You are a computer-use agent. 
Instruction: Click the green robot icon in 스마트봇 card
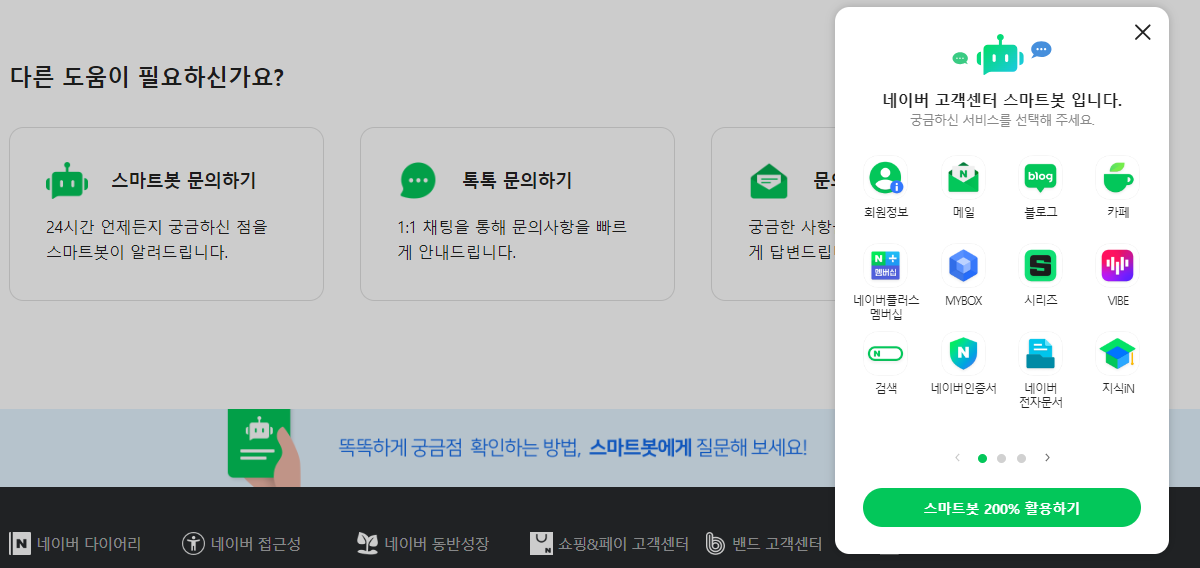[x=67, y=181]
